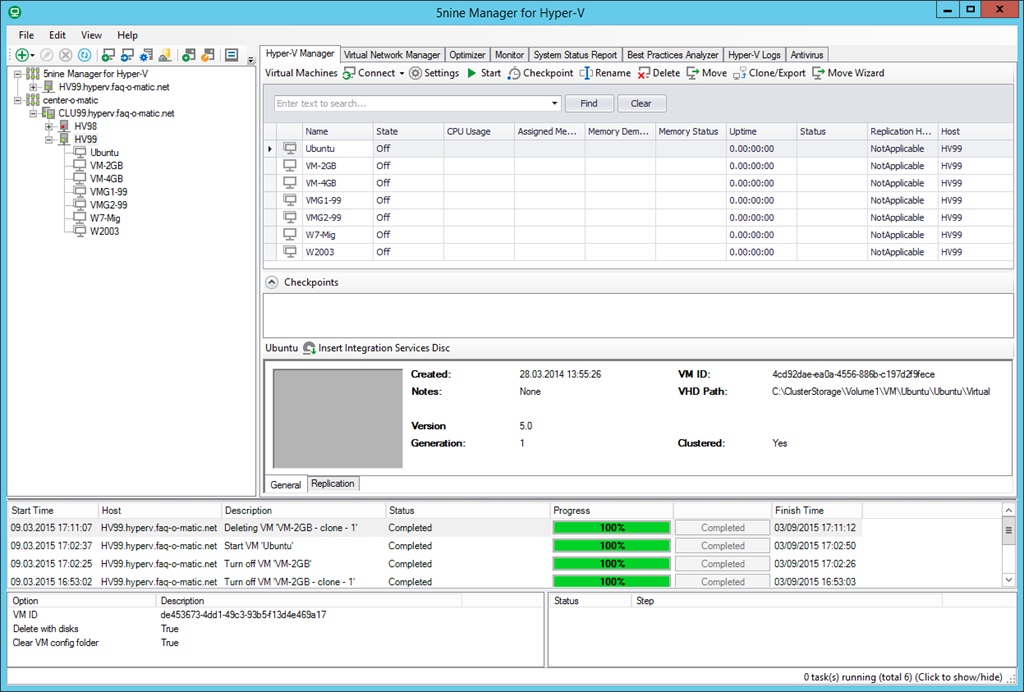This screenshot has height=692, width=1024.
Task: Click Rename in the VM toolbar
Action: 605,73
